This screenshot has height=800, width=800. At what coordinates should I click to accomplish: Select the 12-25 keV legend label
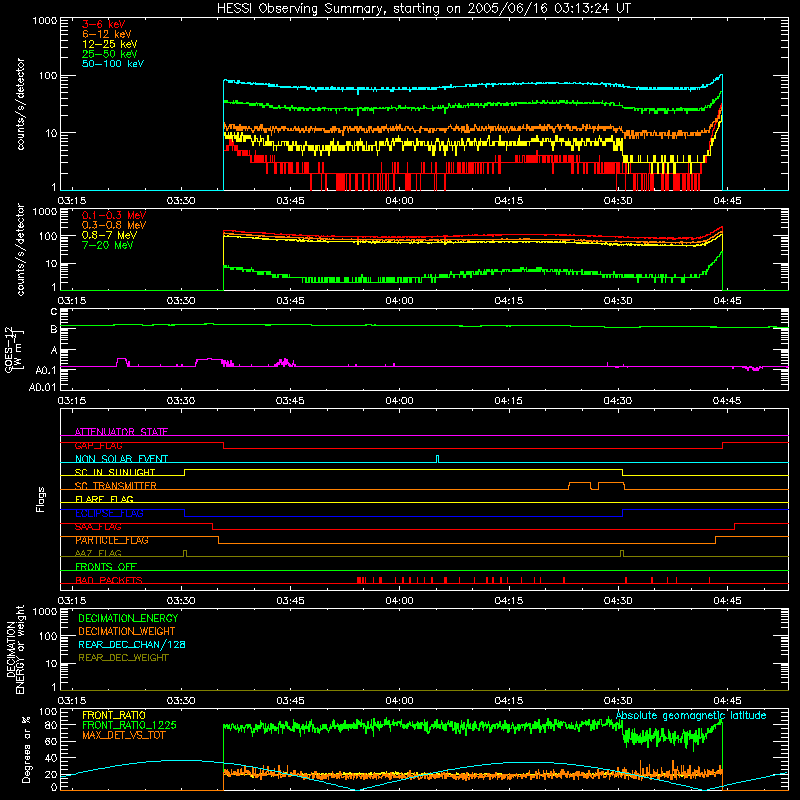coord(110,44)
